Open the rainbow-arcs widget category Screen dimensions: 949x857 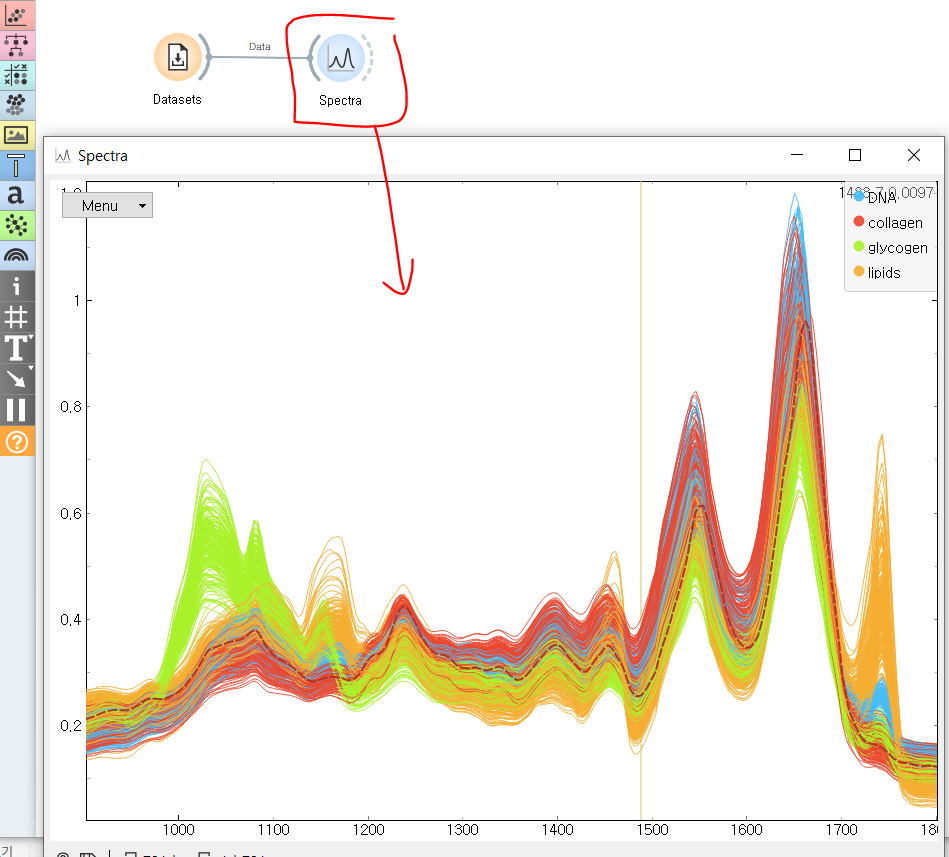coord(16,255)
